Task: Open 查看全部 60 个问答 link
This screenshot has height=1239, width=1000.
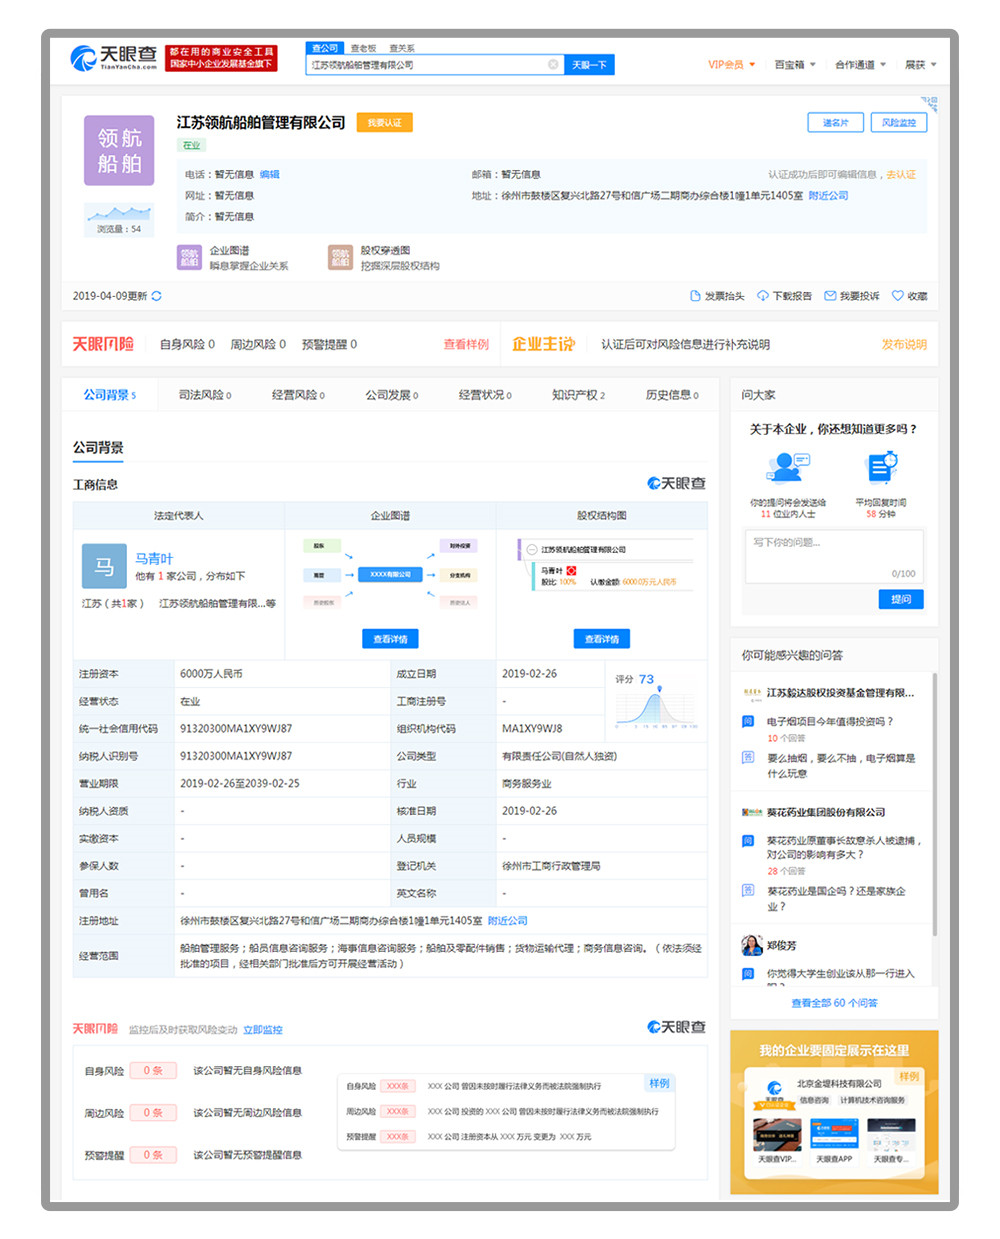Action: [834, 1003]
